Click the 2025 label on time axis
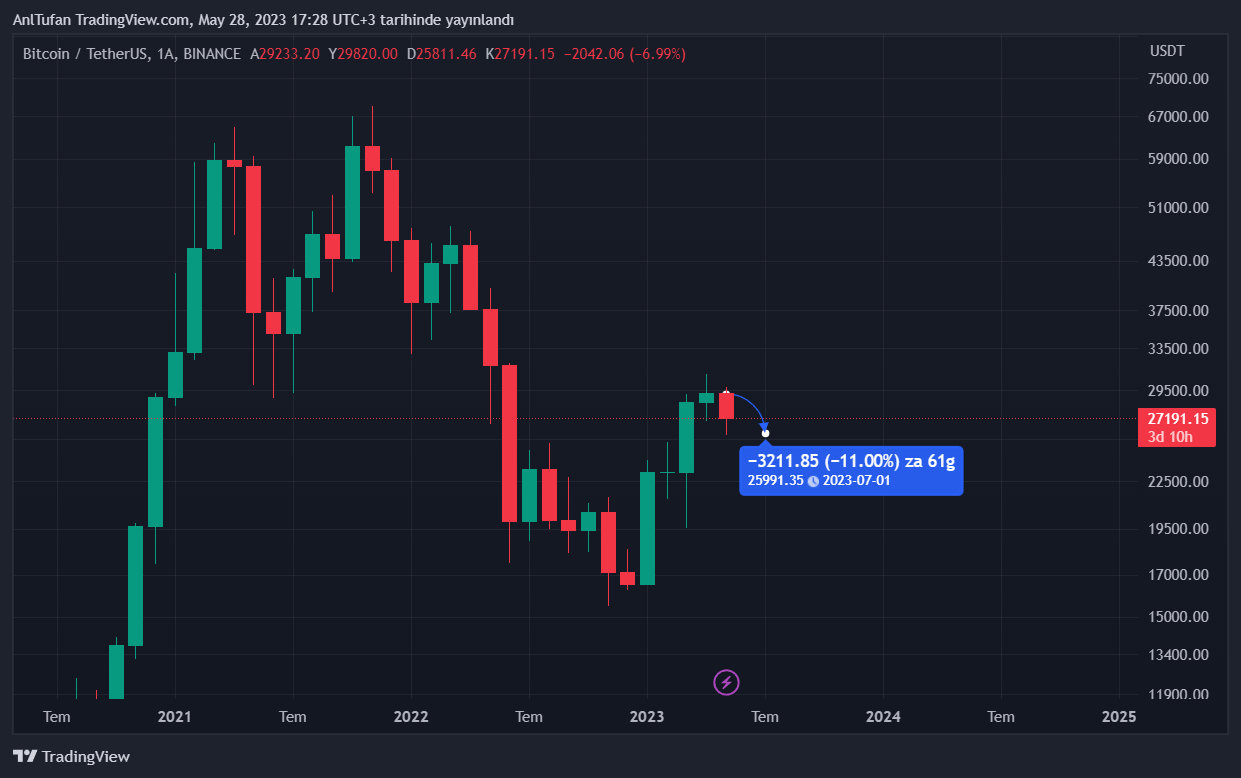Image resolution: width=1241 pixels, height=778 pixels. pos(1118,716)
